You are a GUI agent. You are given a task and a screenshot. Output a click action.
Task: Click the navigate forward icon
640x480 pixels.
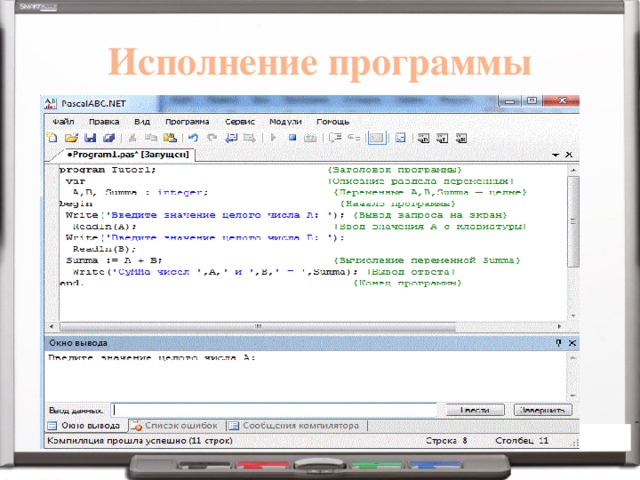(249, 138)
